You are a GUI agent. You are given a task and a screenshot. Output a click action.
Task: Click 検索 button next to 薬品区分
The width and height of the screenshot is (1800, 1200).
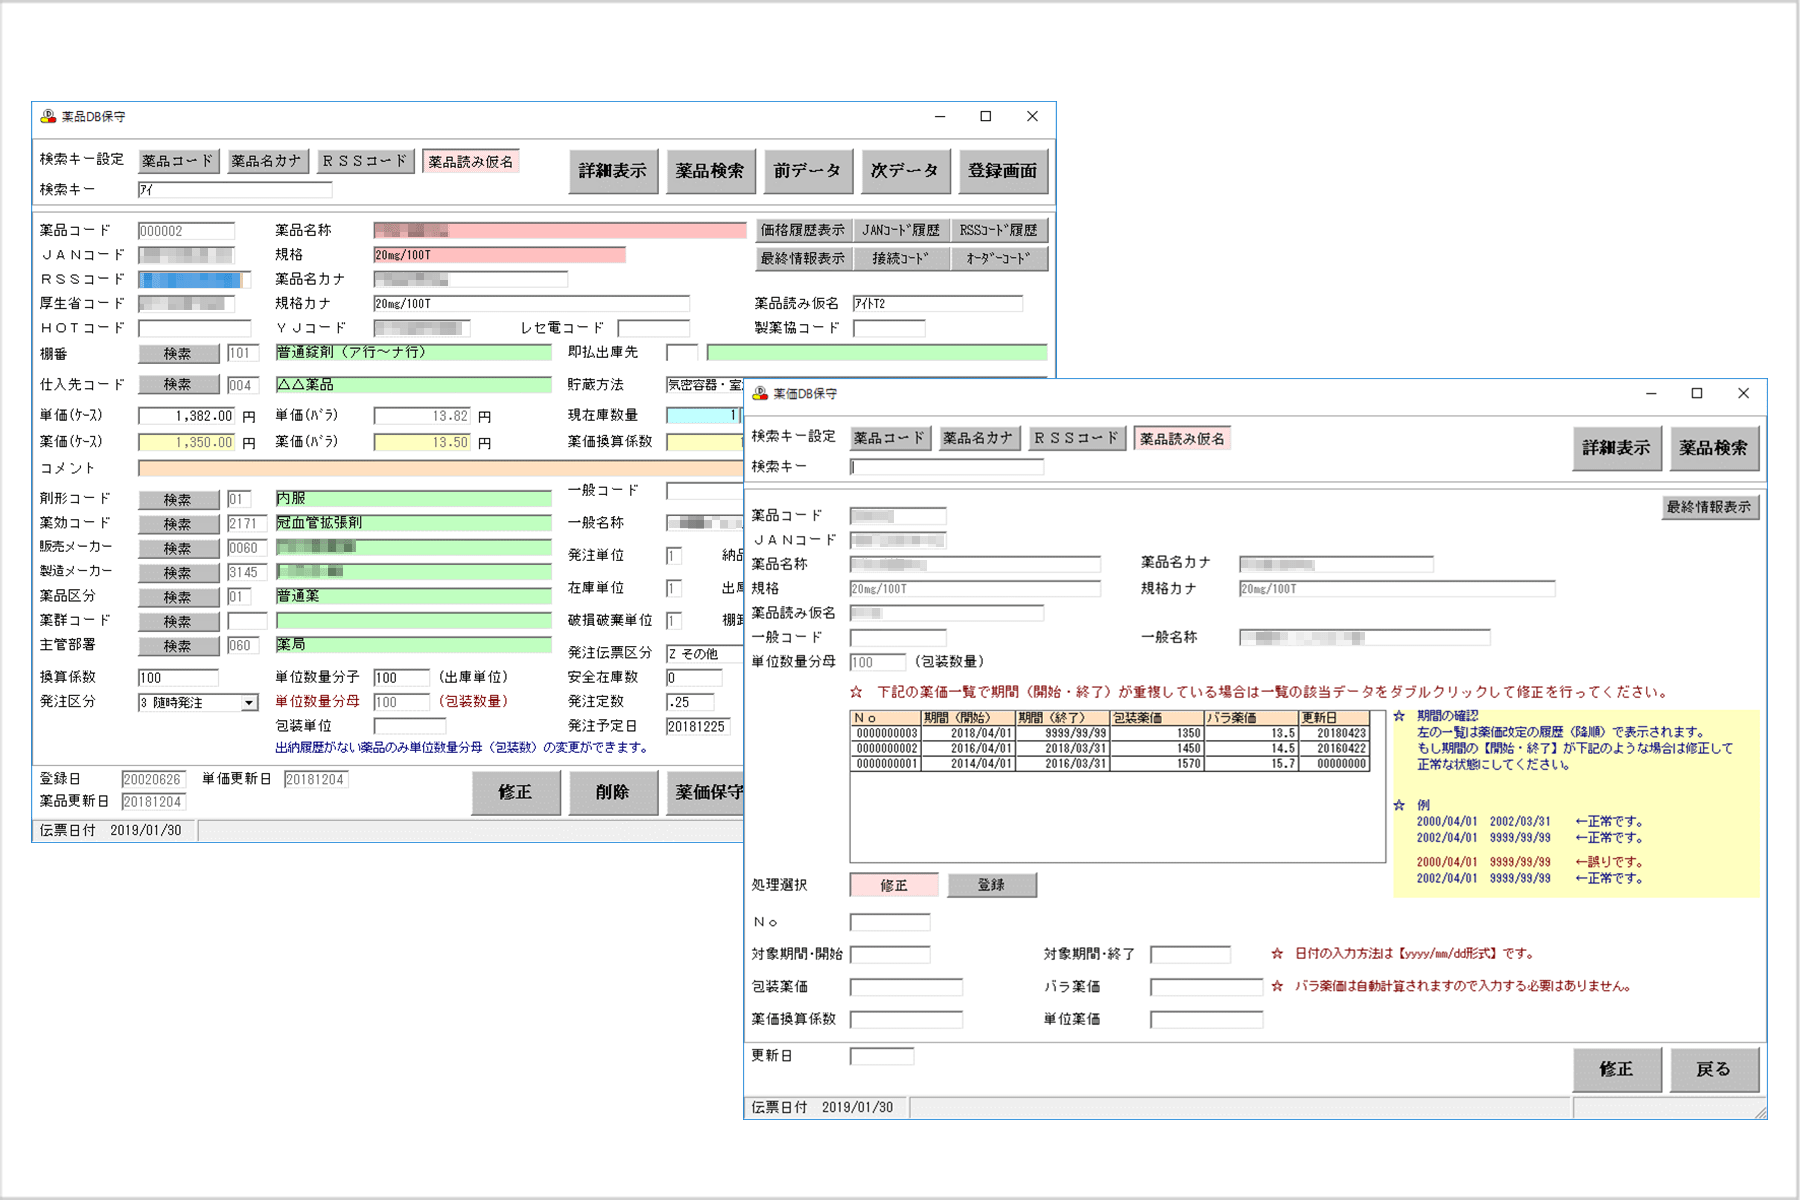[x=178, y=597]
